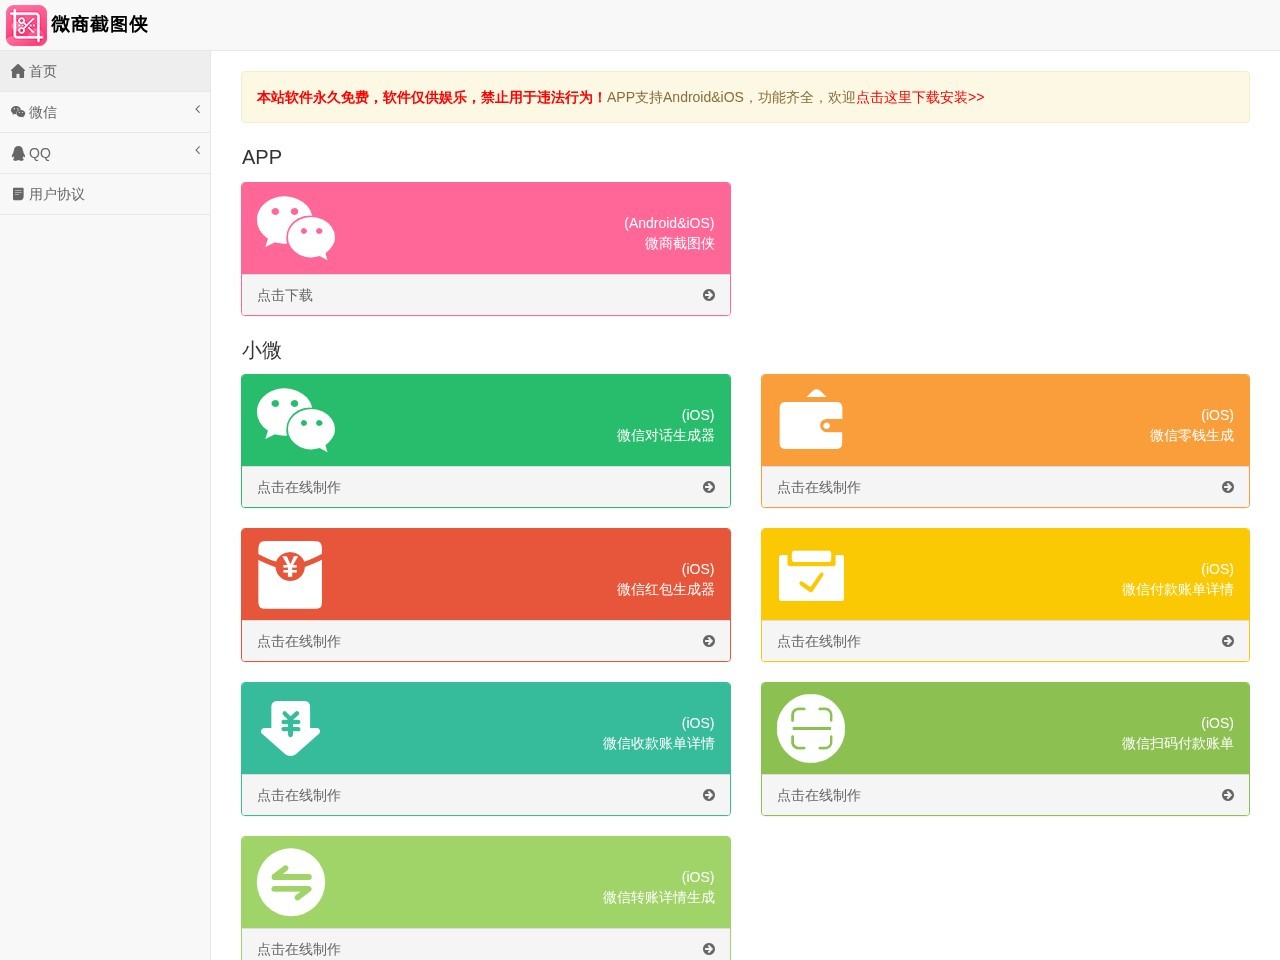Click the 微商截图侠 site title text
Viewport: 1280px width, 960px height.
tap(99, 25)
